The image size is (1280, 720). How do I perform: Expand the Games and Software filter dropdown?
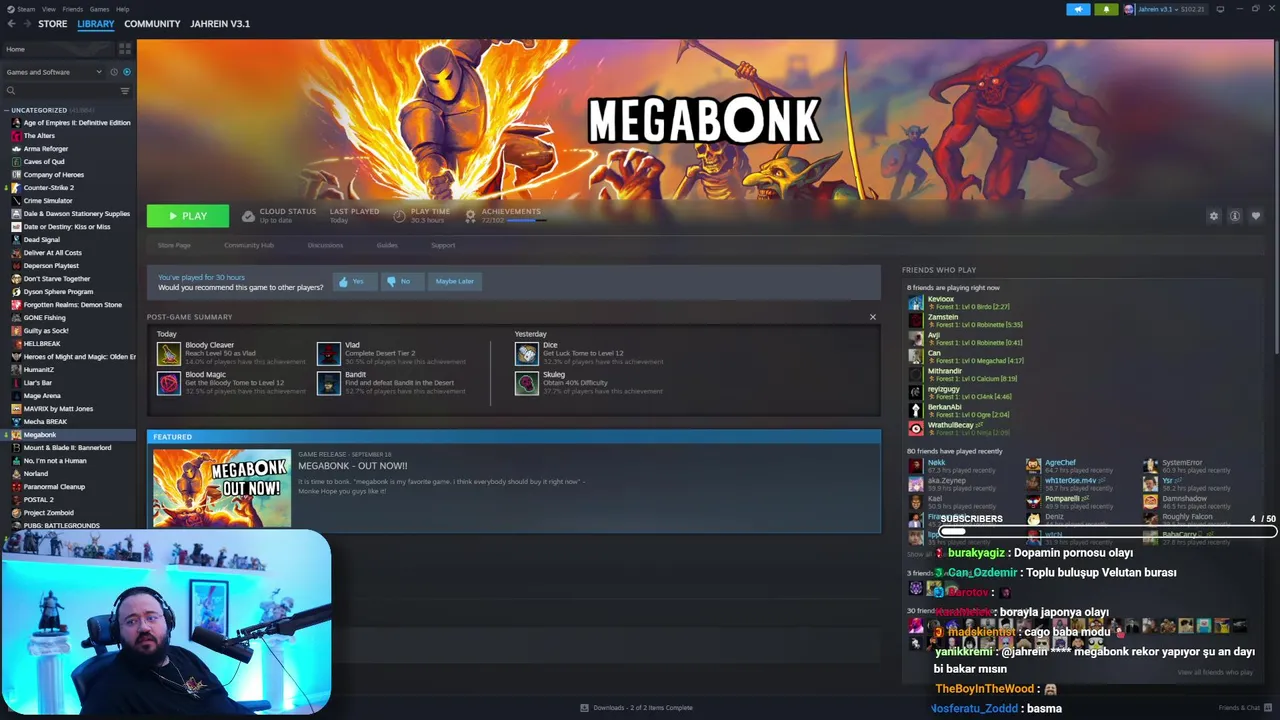coord(54,72)
